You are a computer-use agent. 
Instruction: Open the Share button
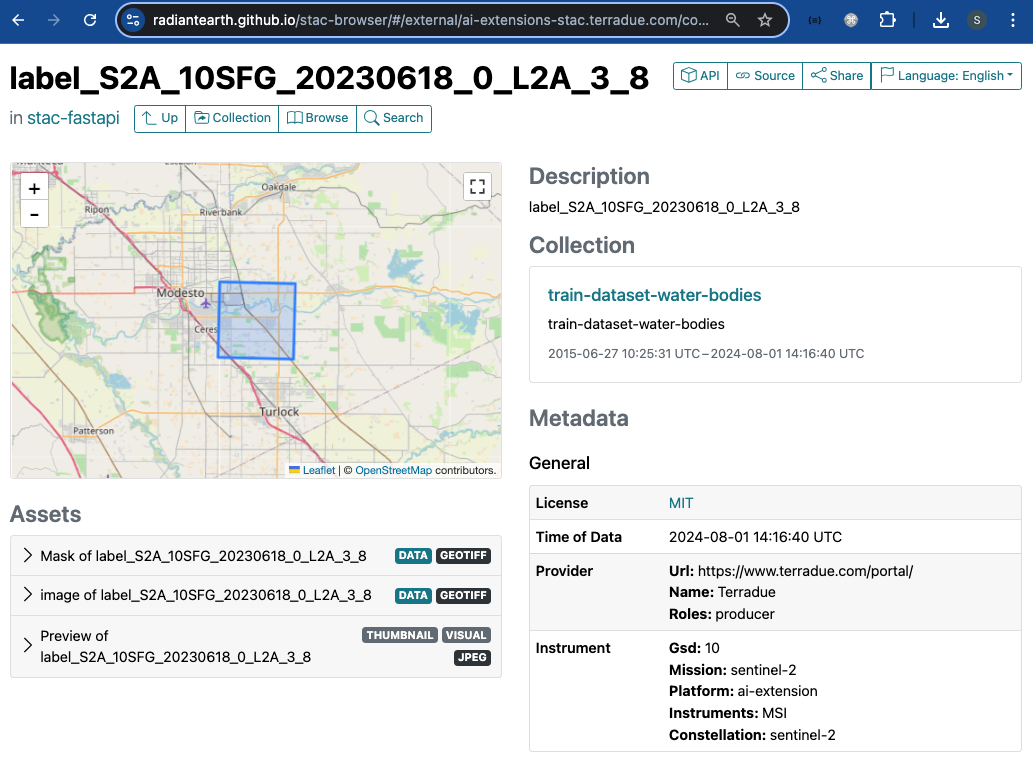(x=836, y=76)
